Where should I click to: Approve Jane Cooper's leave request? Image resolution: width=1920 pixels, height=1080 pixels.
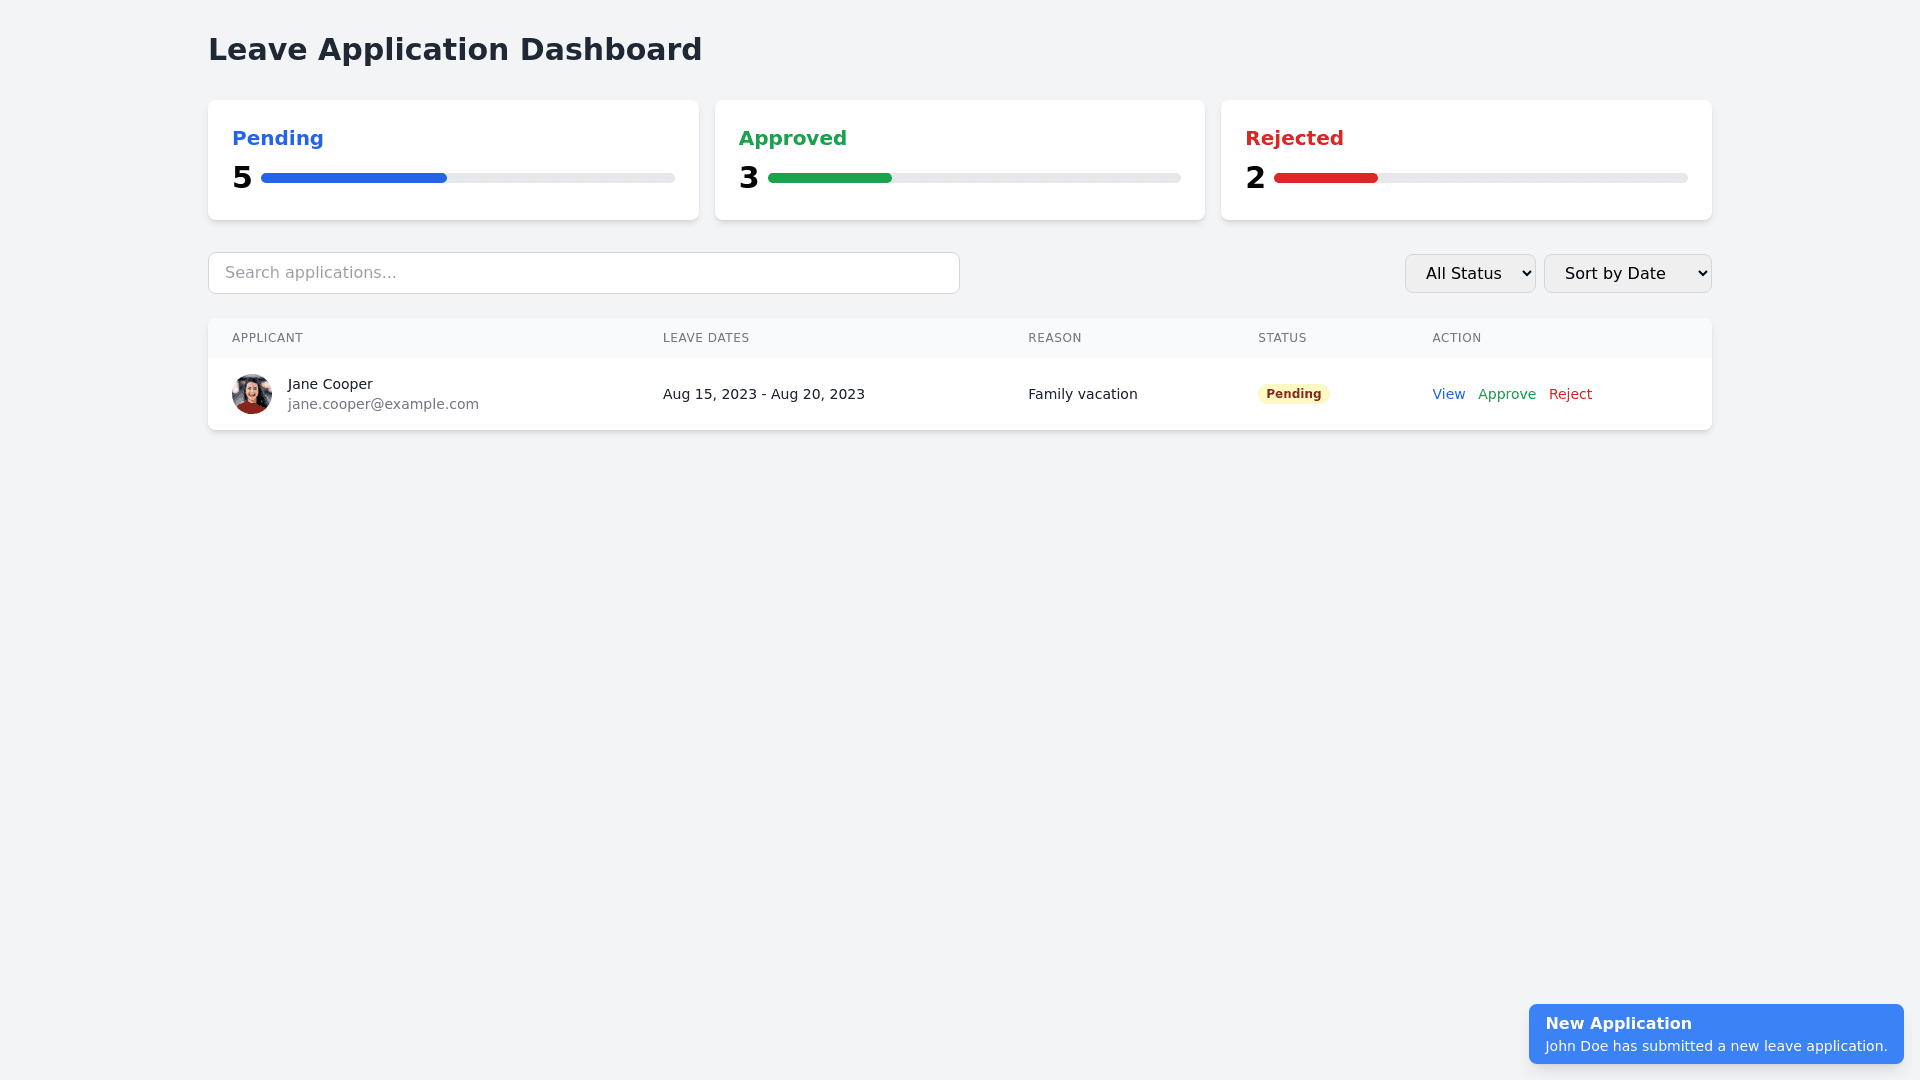click(1506, 394)
